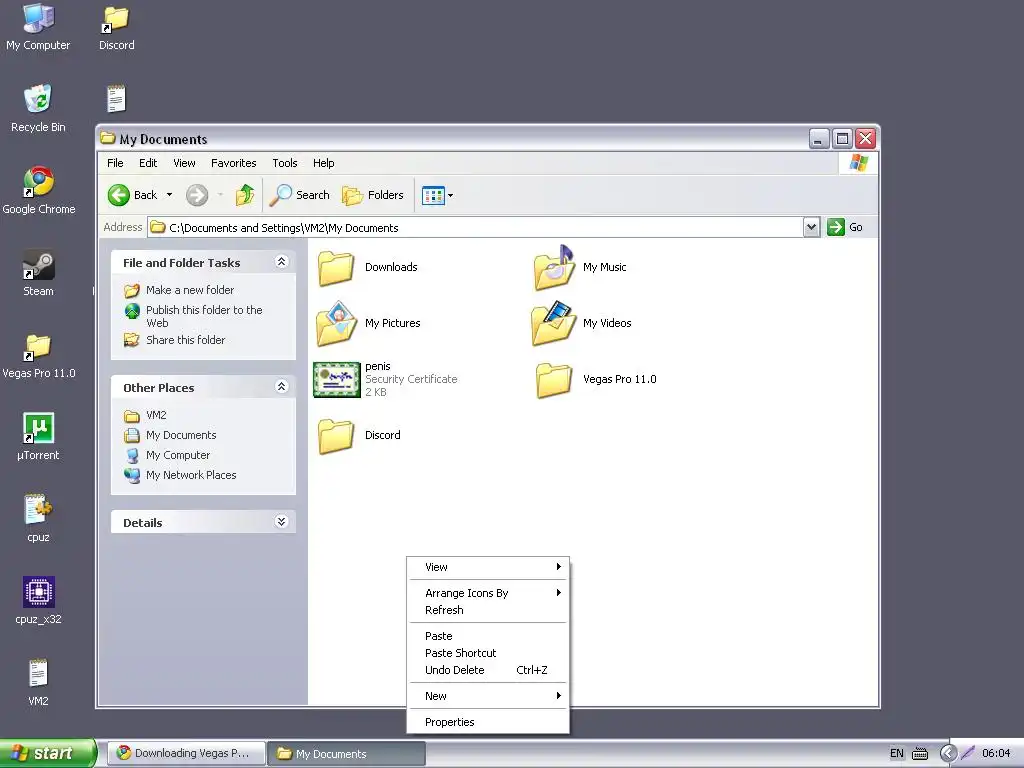Choose Properties in context menu

(x=488, y=722)
